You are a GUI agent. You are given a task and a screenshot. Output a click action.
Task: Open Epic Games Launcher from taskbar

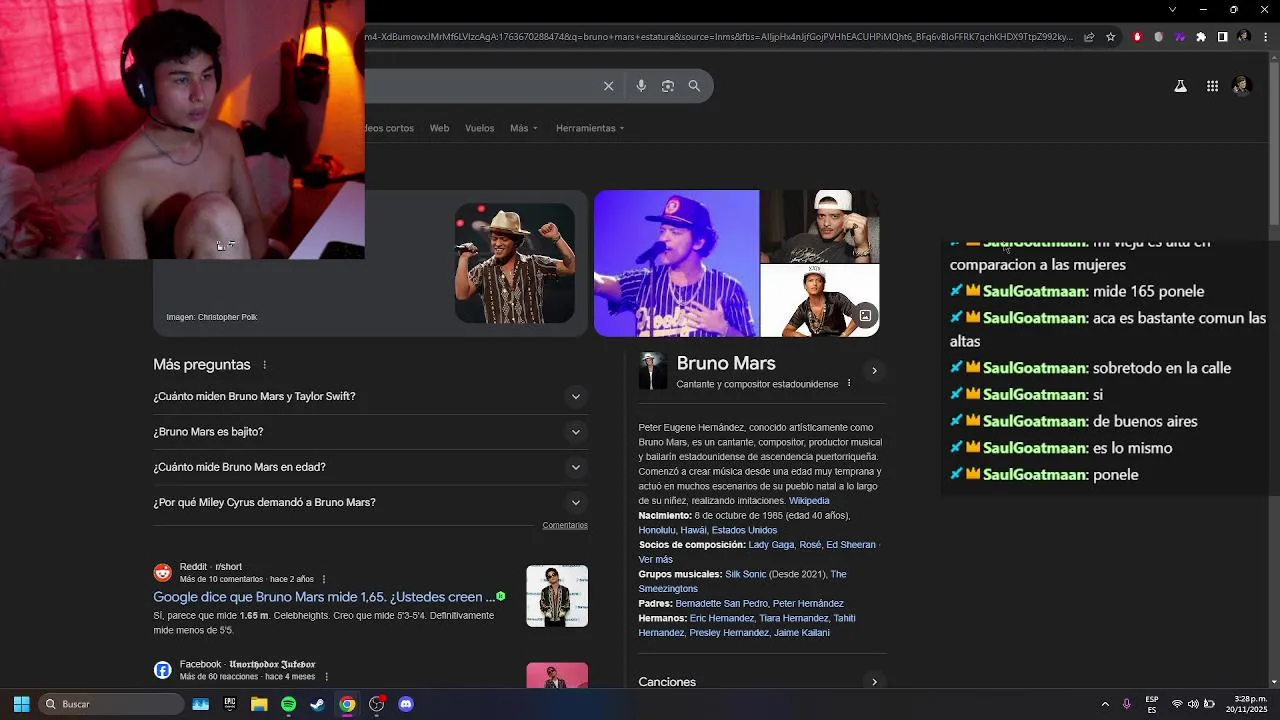click(x=229, y=704)
